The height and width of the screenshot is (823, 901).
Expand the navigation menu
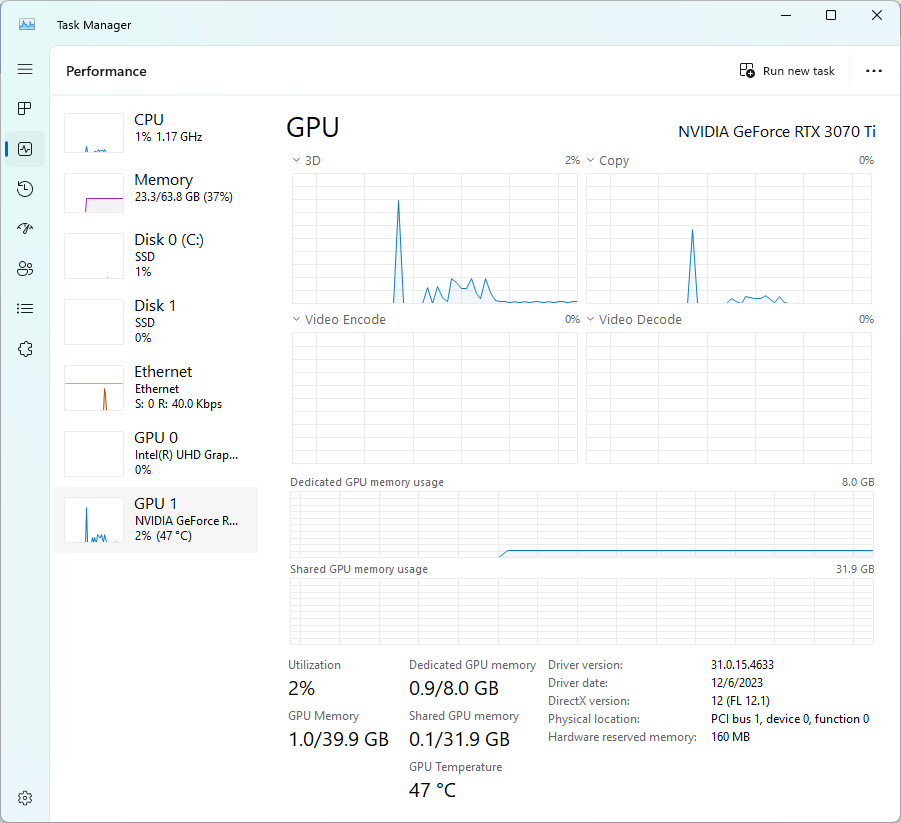coord(25,69)
